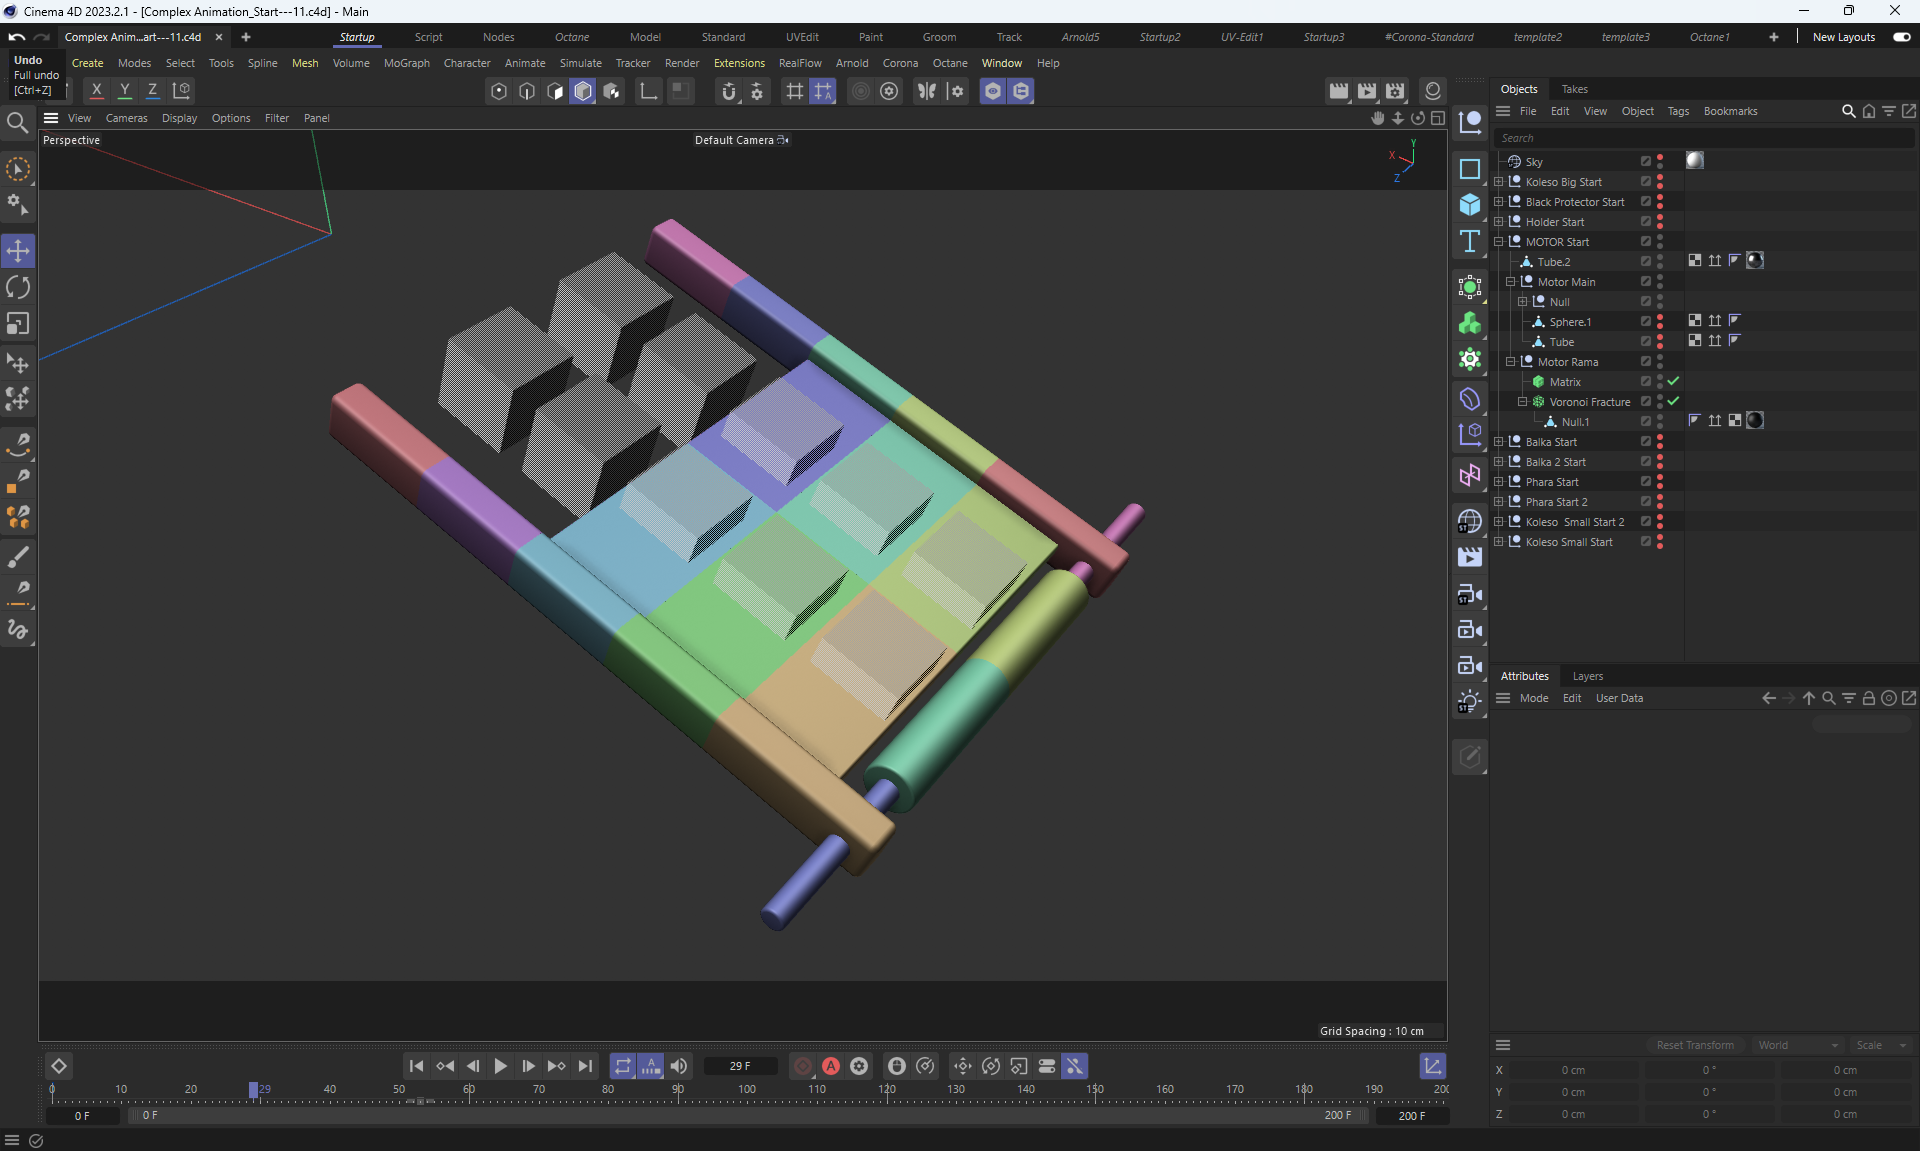Click the Autokeying red button

tap(830, 1066)
